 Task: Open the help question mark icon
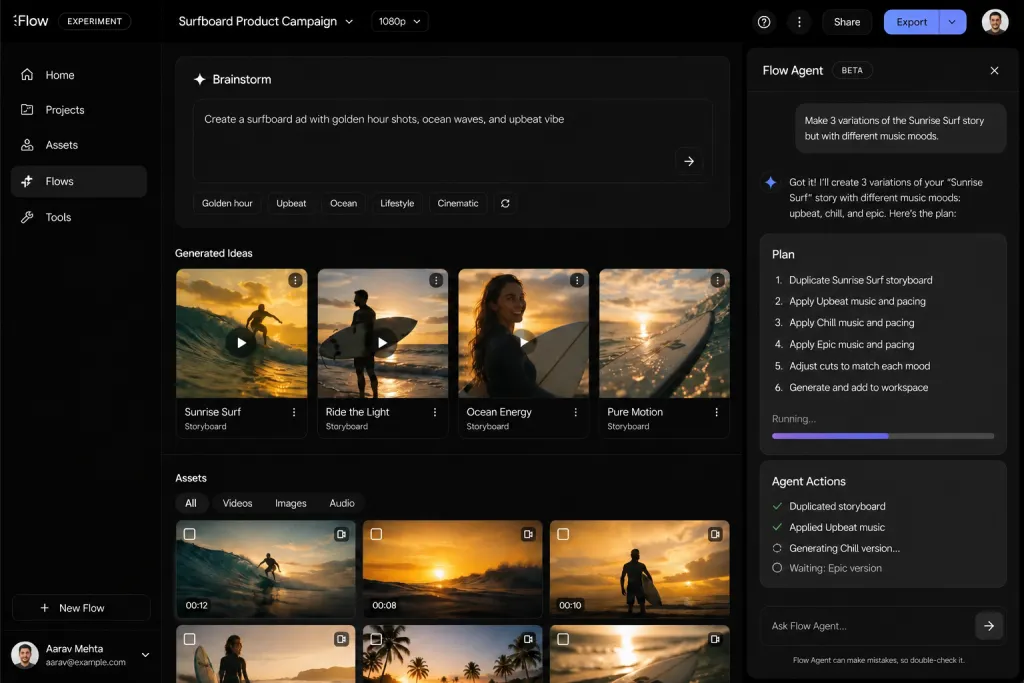pos(763,22)
